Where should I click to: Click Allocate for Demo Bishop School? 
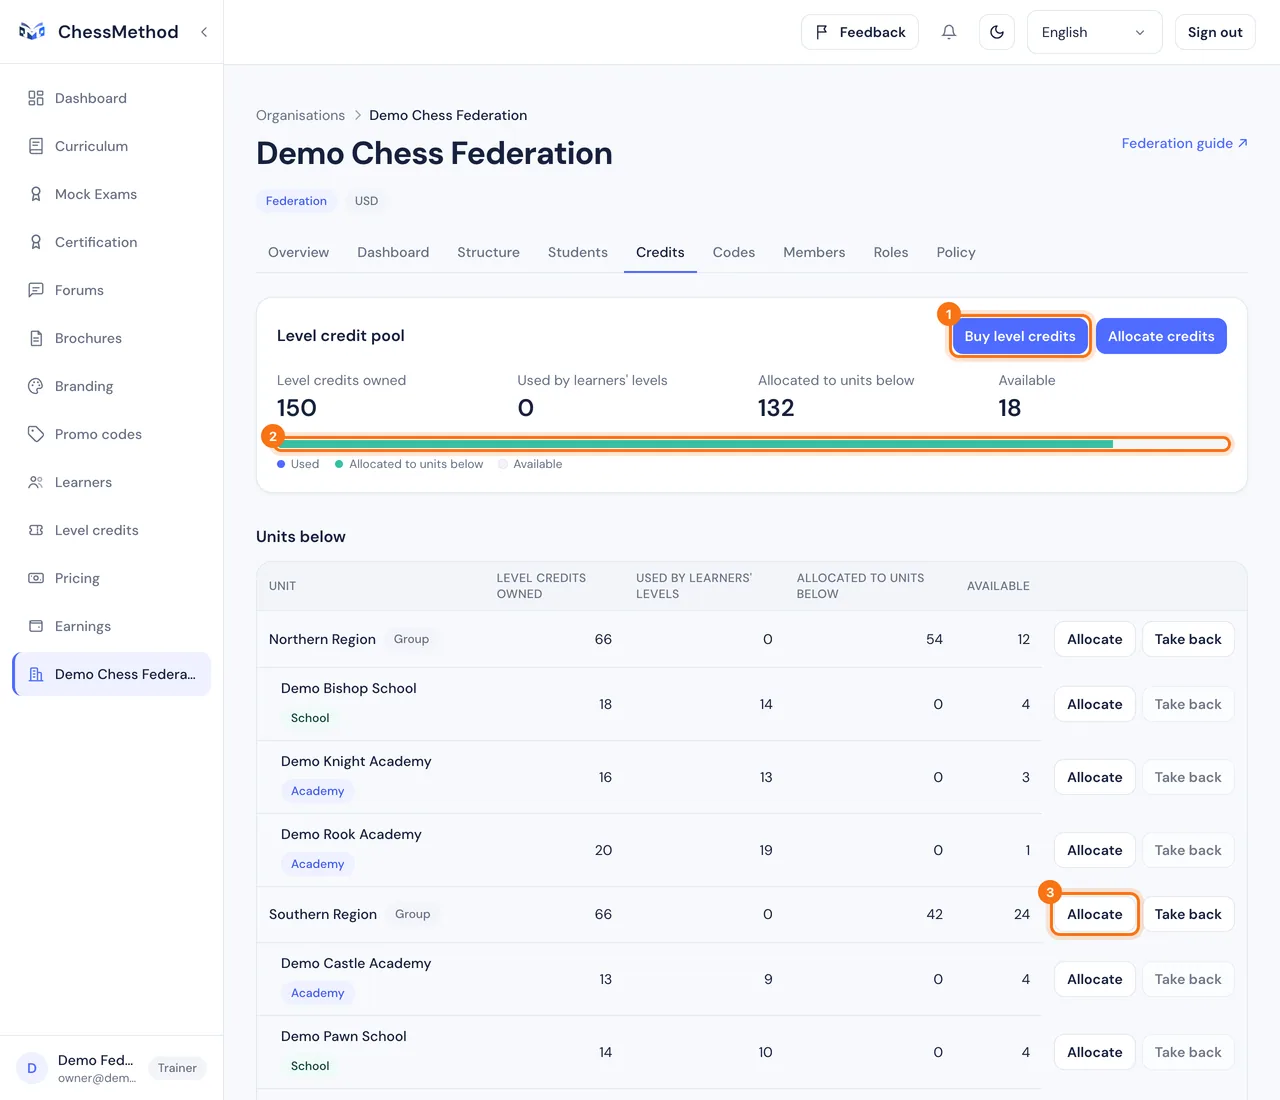[1095, 704]
